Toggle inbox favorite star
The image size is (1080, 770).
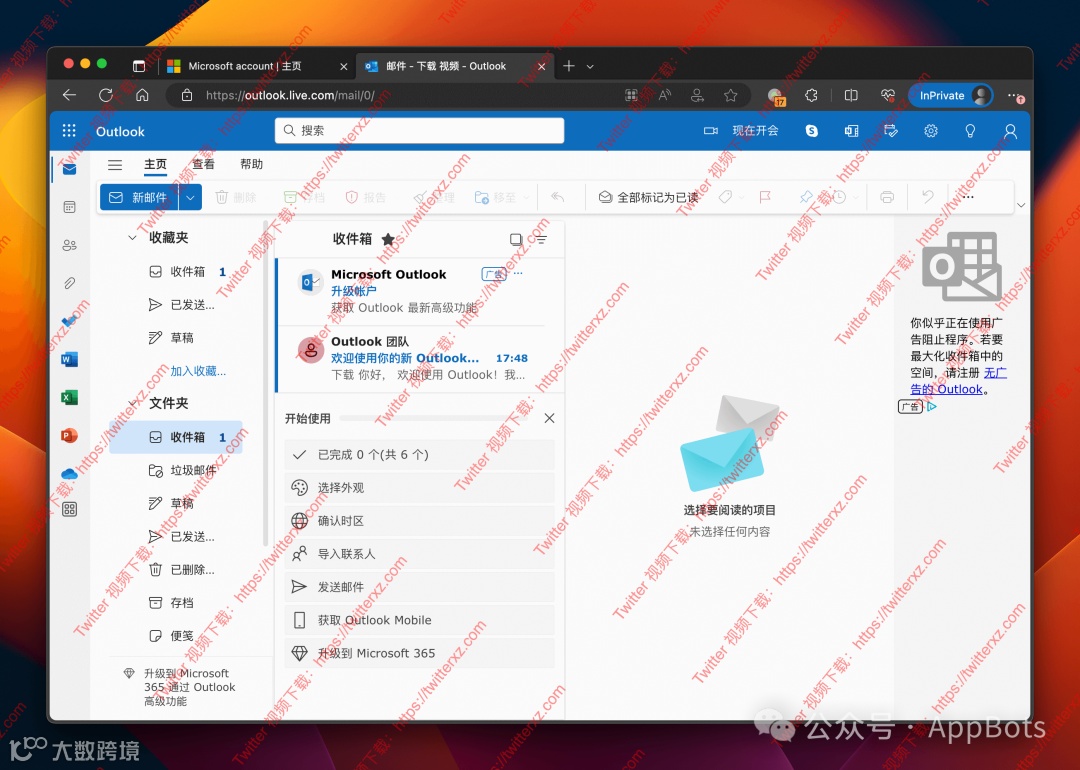(388, 239)
